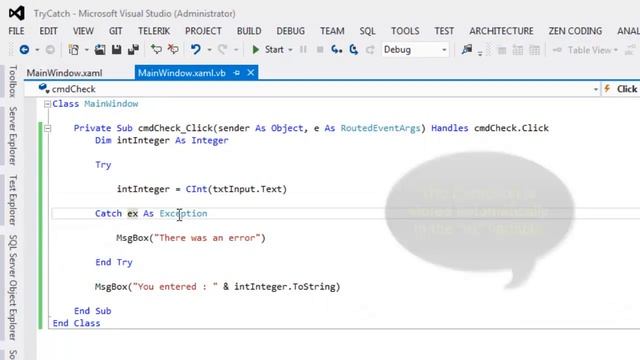Screen dimensions: 640x360
Task: Navigate backward with the blue arrow
Action: pyautogui.click(x=24, y=50)
